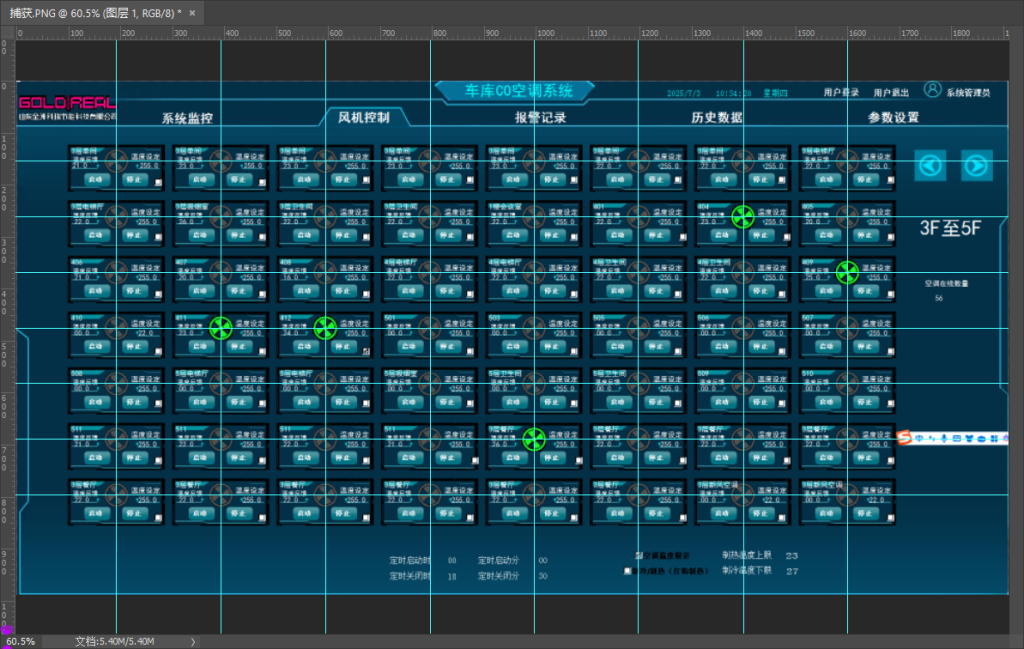Click the 用户登录 link
This screenshot has height=649, width=1024.
pos(841,93)
